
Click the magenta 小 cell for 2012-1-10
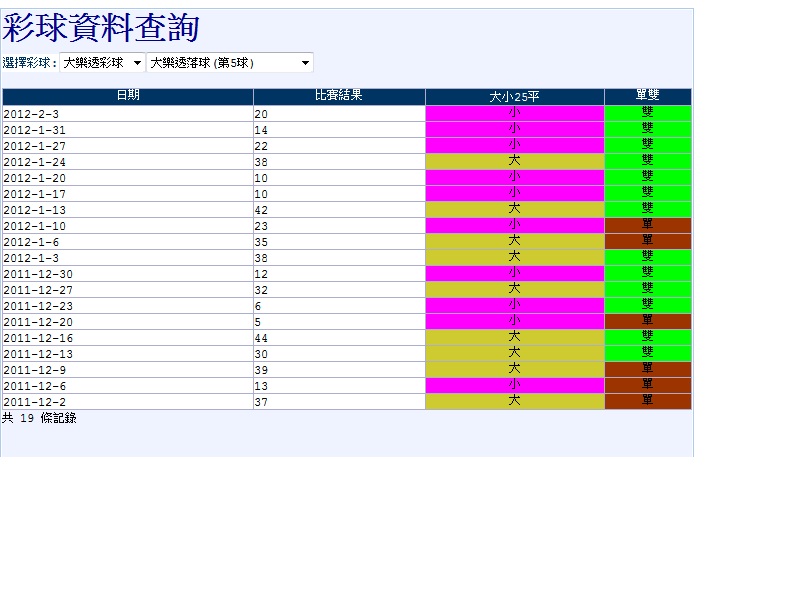click(x=515, y=226)
